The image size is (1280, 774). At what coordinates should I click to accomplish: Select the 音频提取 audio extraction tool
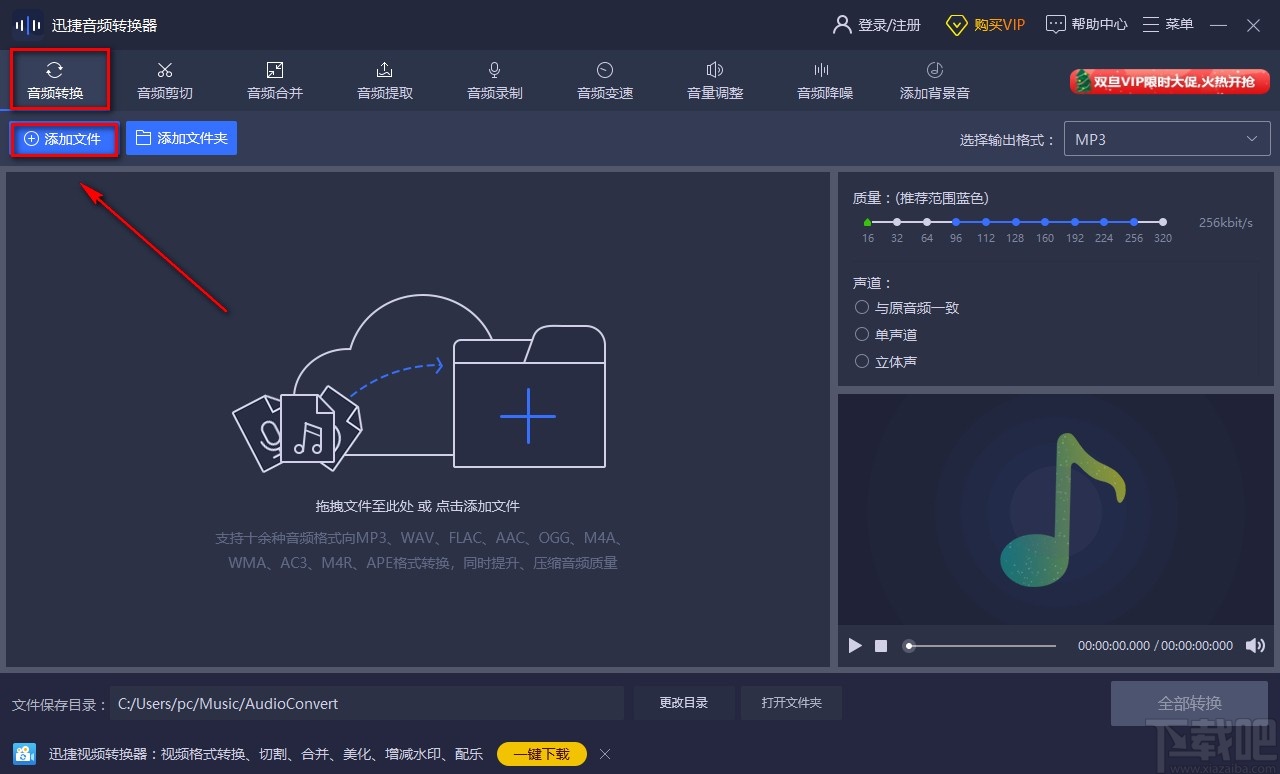(384, 80)
